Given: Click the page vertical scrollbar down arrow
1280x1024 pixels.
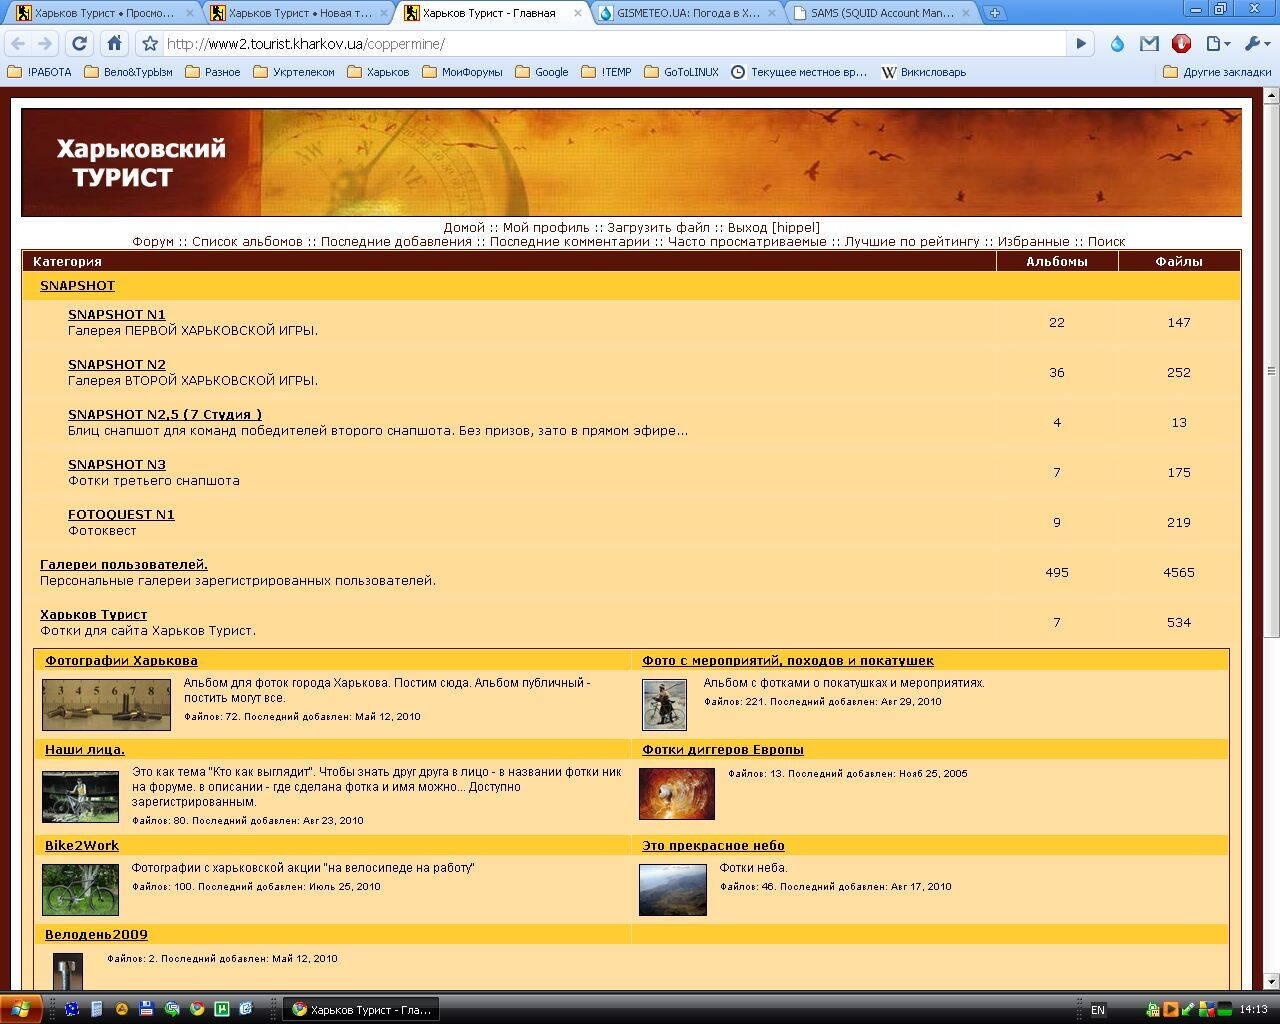Looking at the screenshot, I should (x=1271, y=982).
